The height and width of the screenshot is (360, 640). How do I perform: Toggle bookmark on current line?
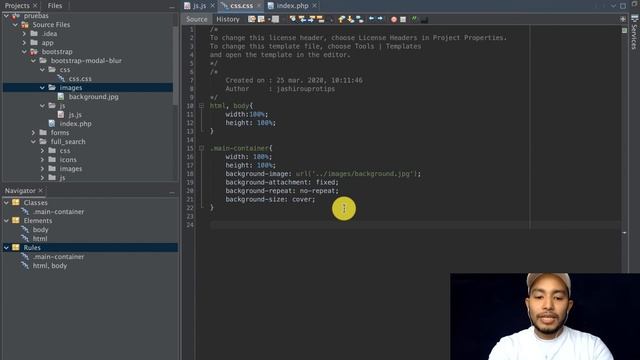point(360,19)
